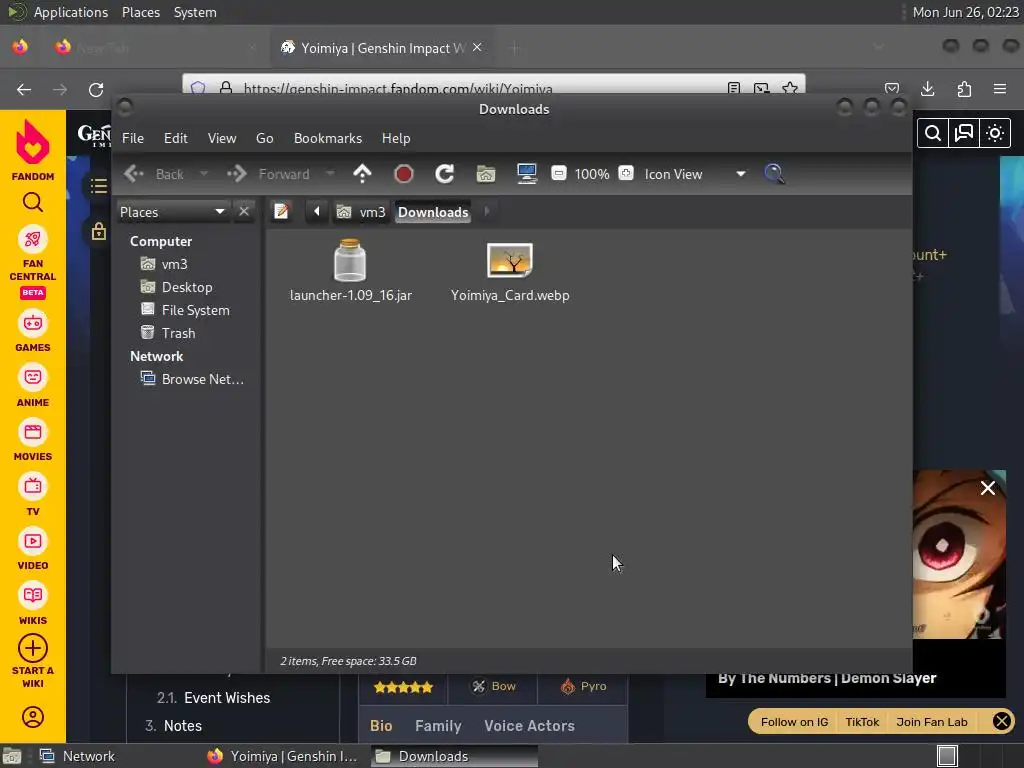This screenshot has width=1024, height=768.
Task: Jump to Notes contents link
Action: (183, 726)
